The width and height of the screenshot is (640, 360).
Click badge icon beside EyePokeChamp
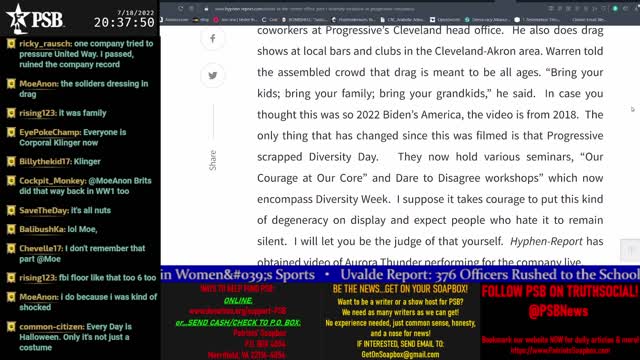[11, 133]
